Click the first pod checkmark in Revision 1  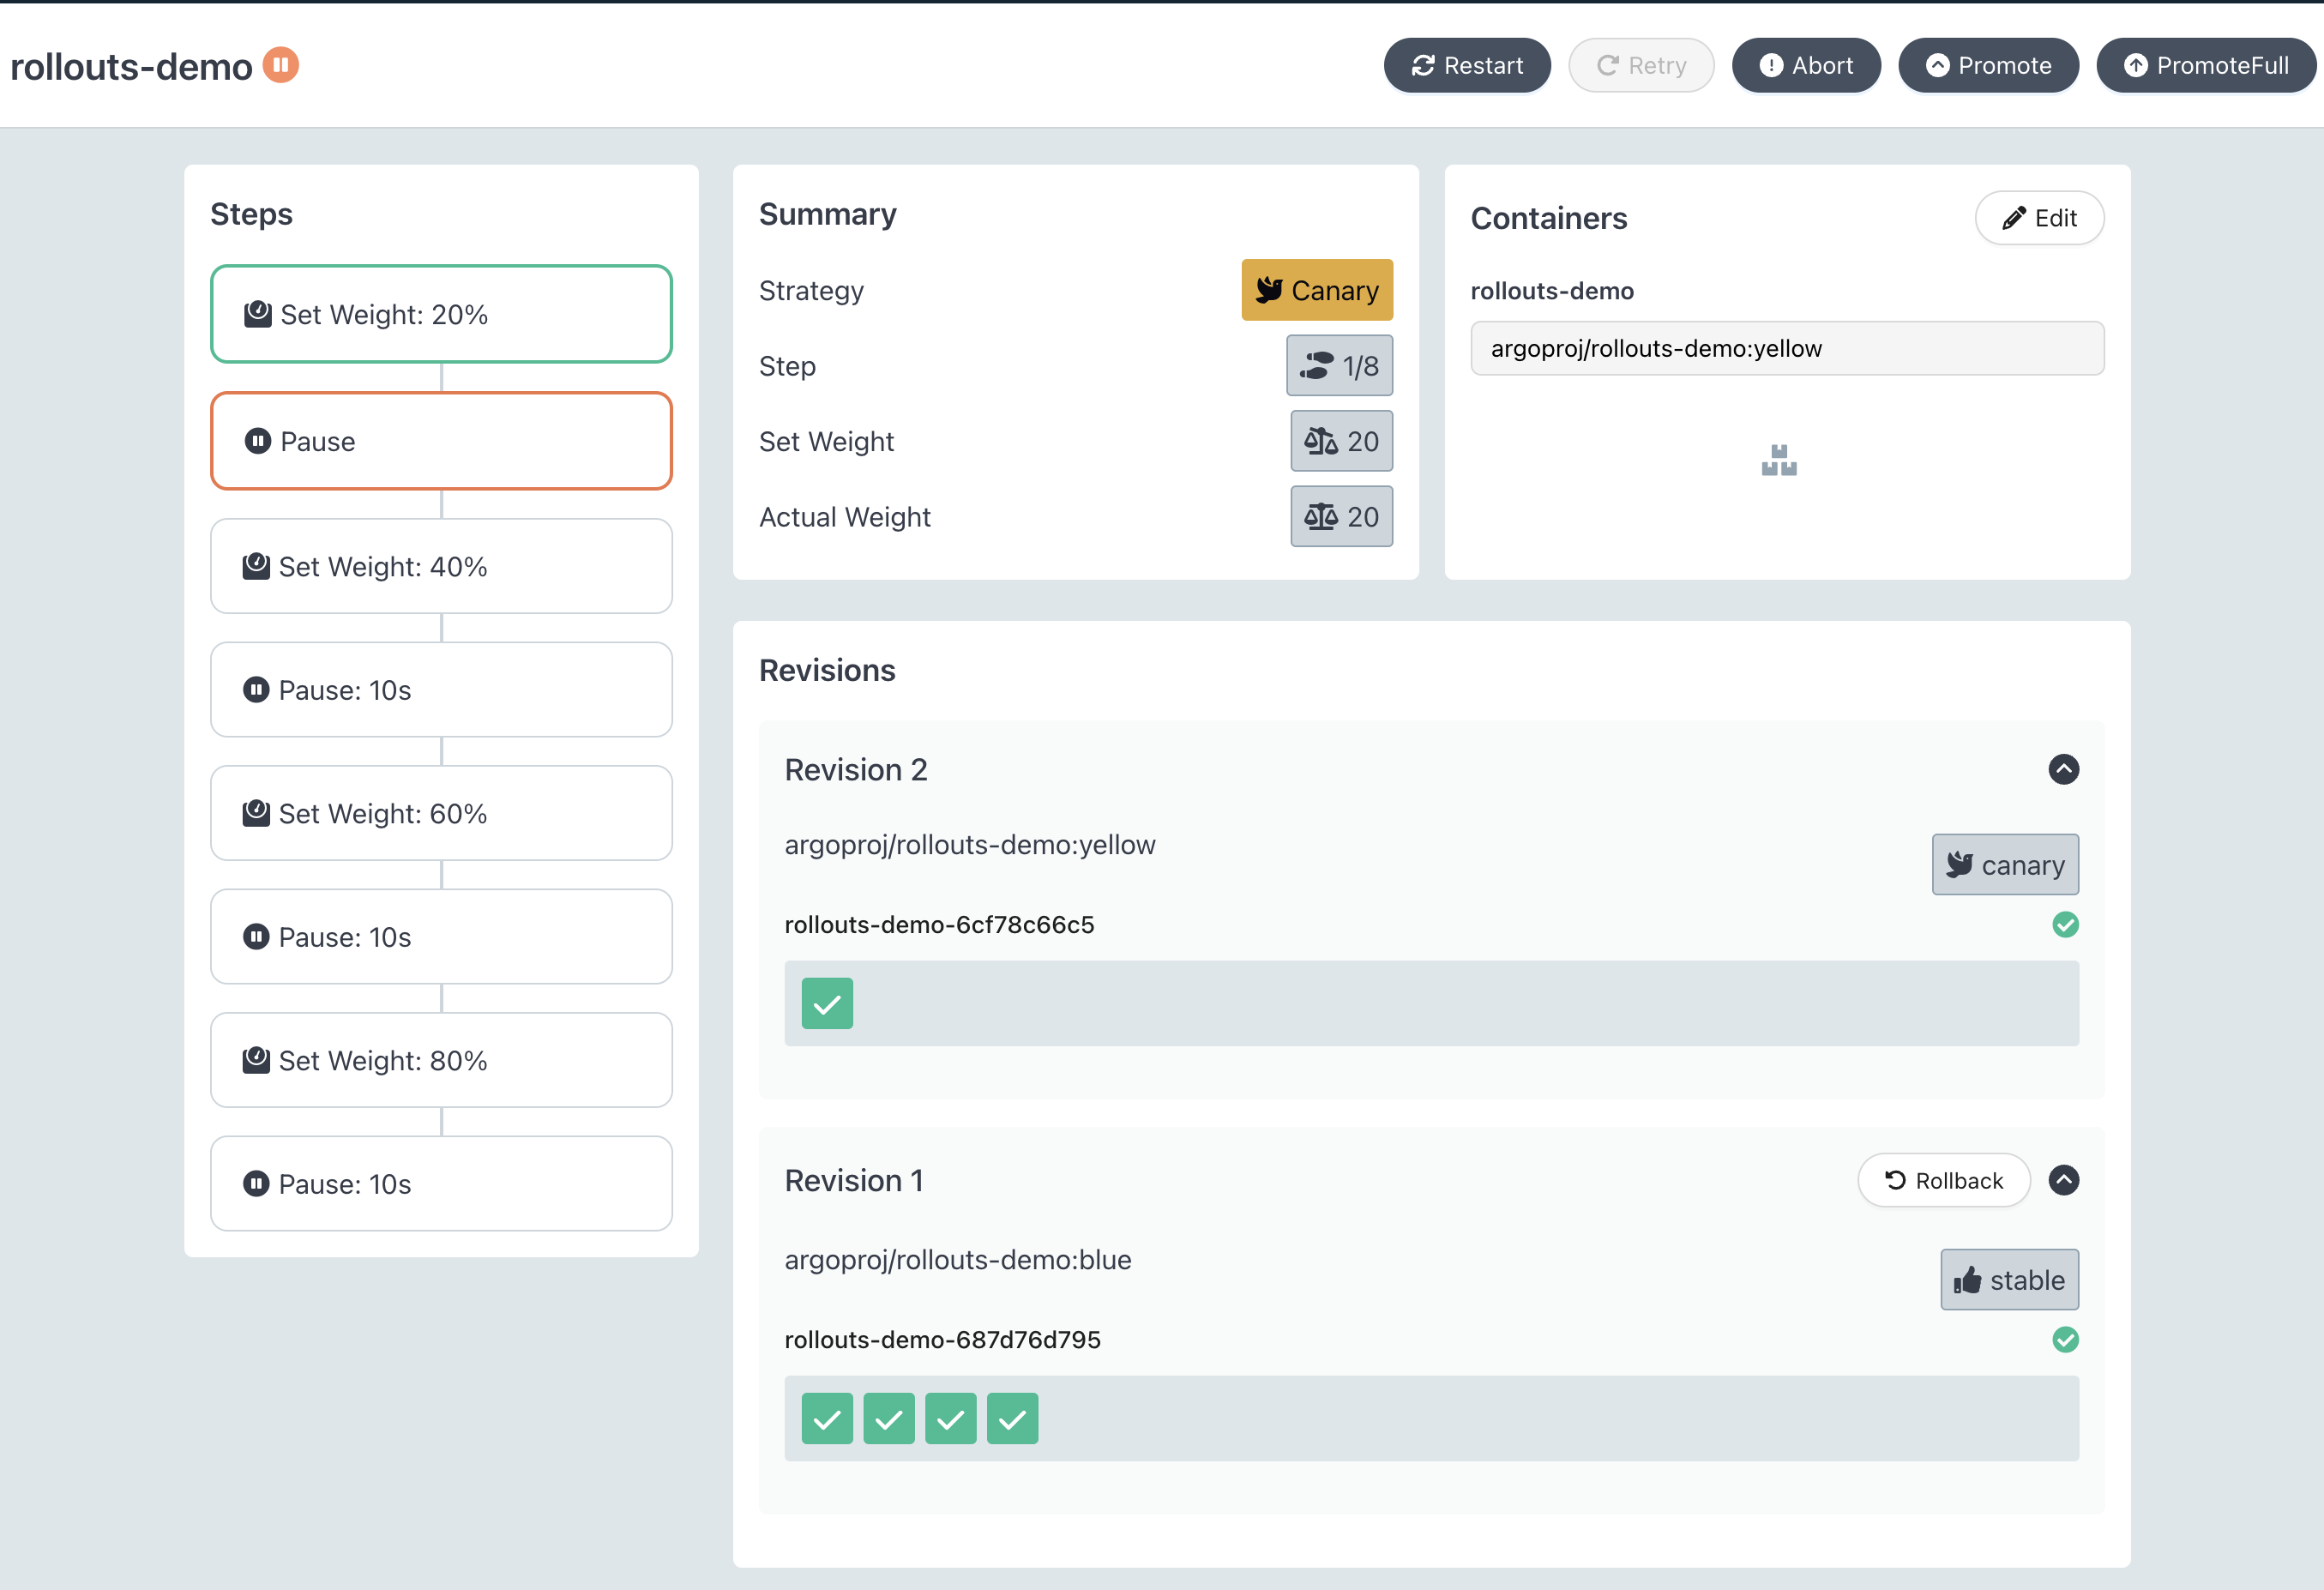[x=827, y=1418]
